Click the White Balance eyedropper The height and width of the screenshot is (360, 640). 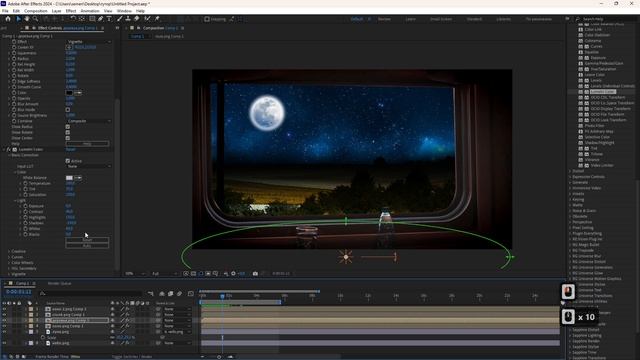tap(78, 178)
